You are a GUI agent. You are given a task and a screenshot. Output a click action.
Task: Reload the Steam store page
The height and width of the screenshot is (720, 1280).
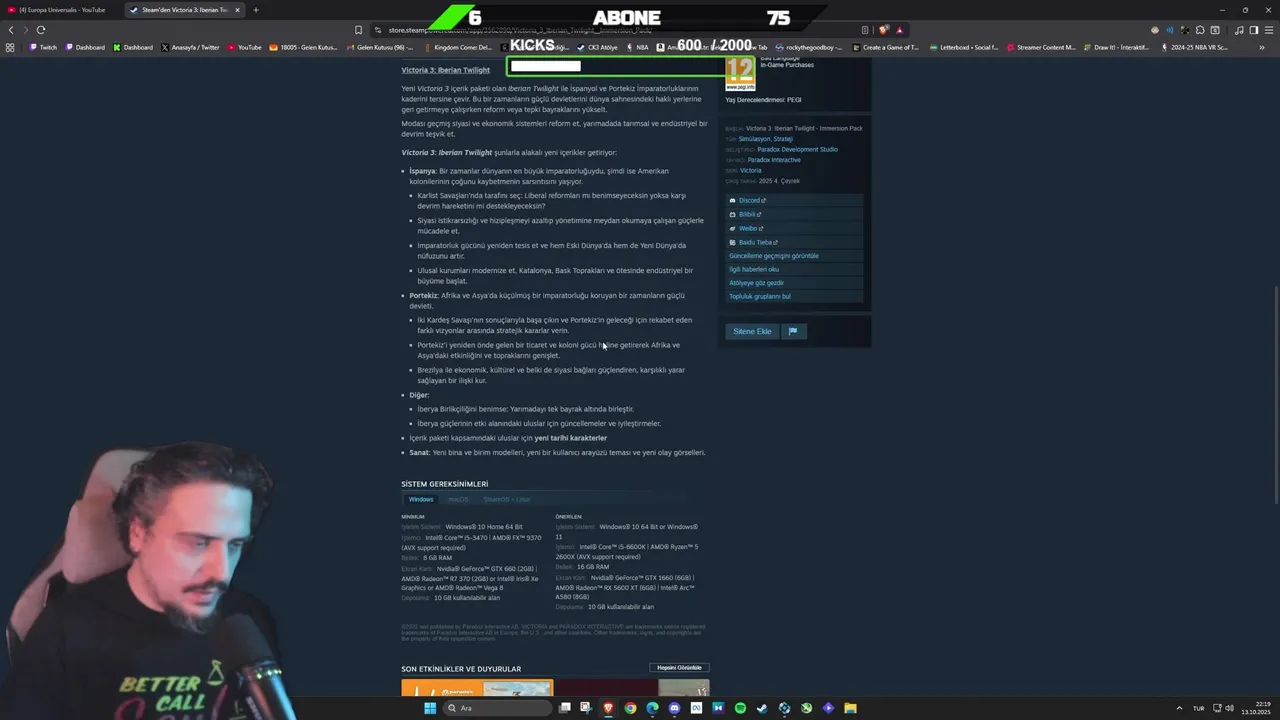[x=41, y=30]
